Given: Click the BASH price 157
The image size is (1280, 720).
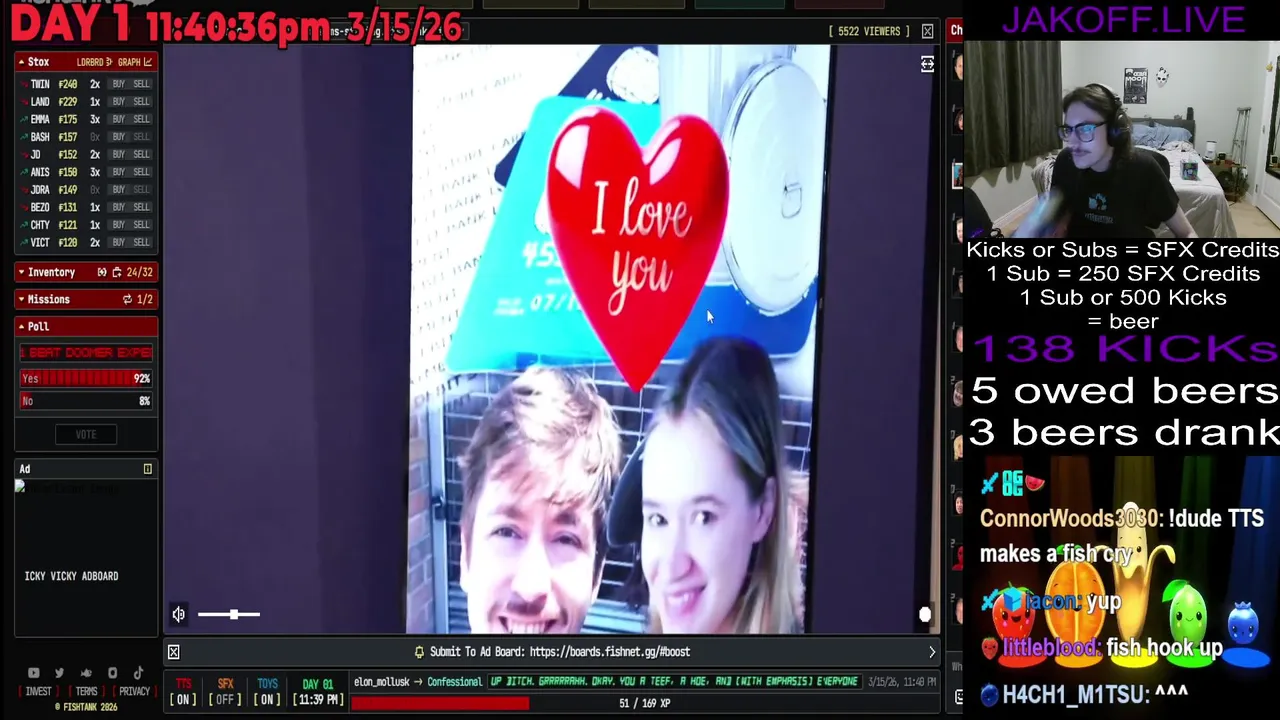Looking at the screenshot, I should pos(67,137).
